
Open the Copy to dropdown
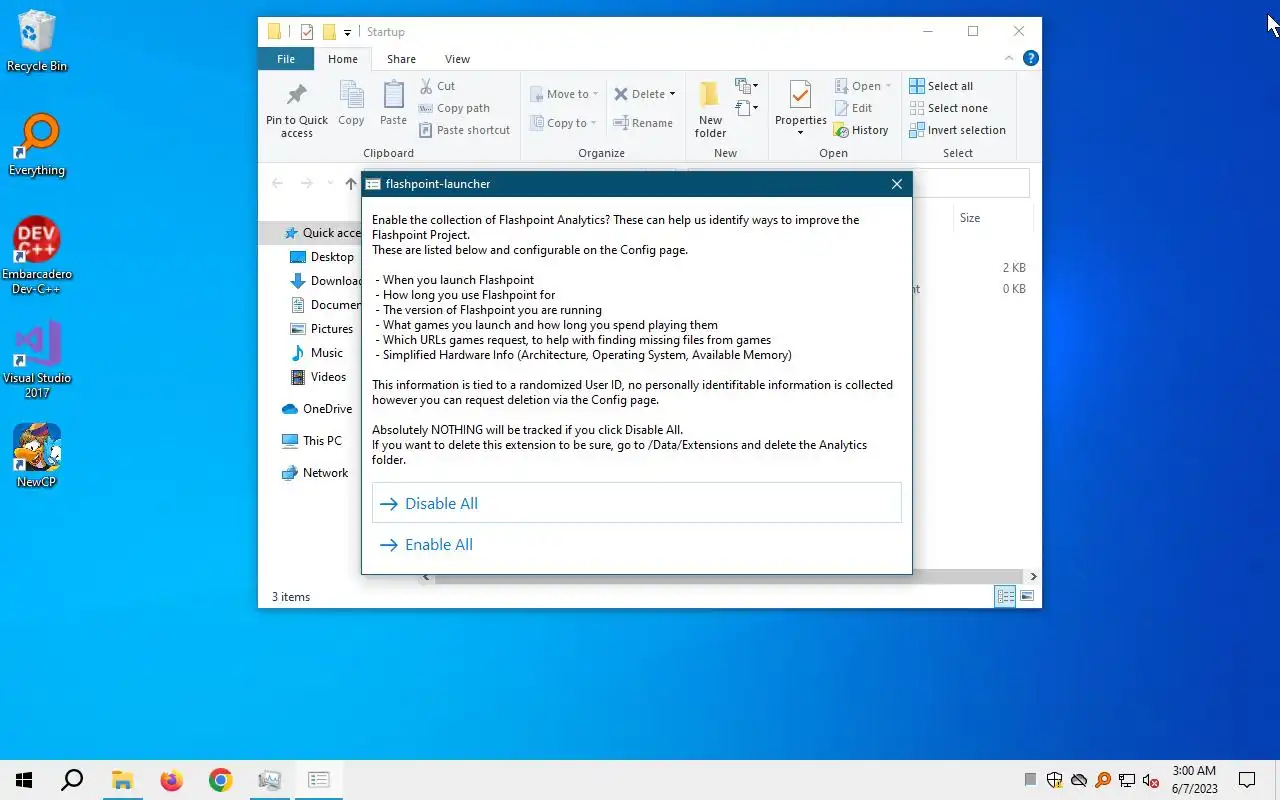[x=564, y=123]
